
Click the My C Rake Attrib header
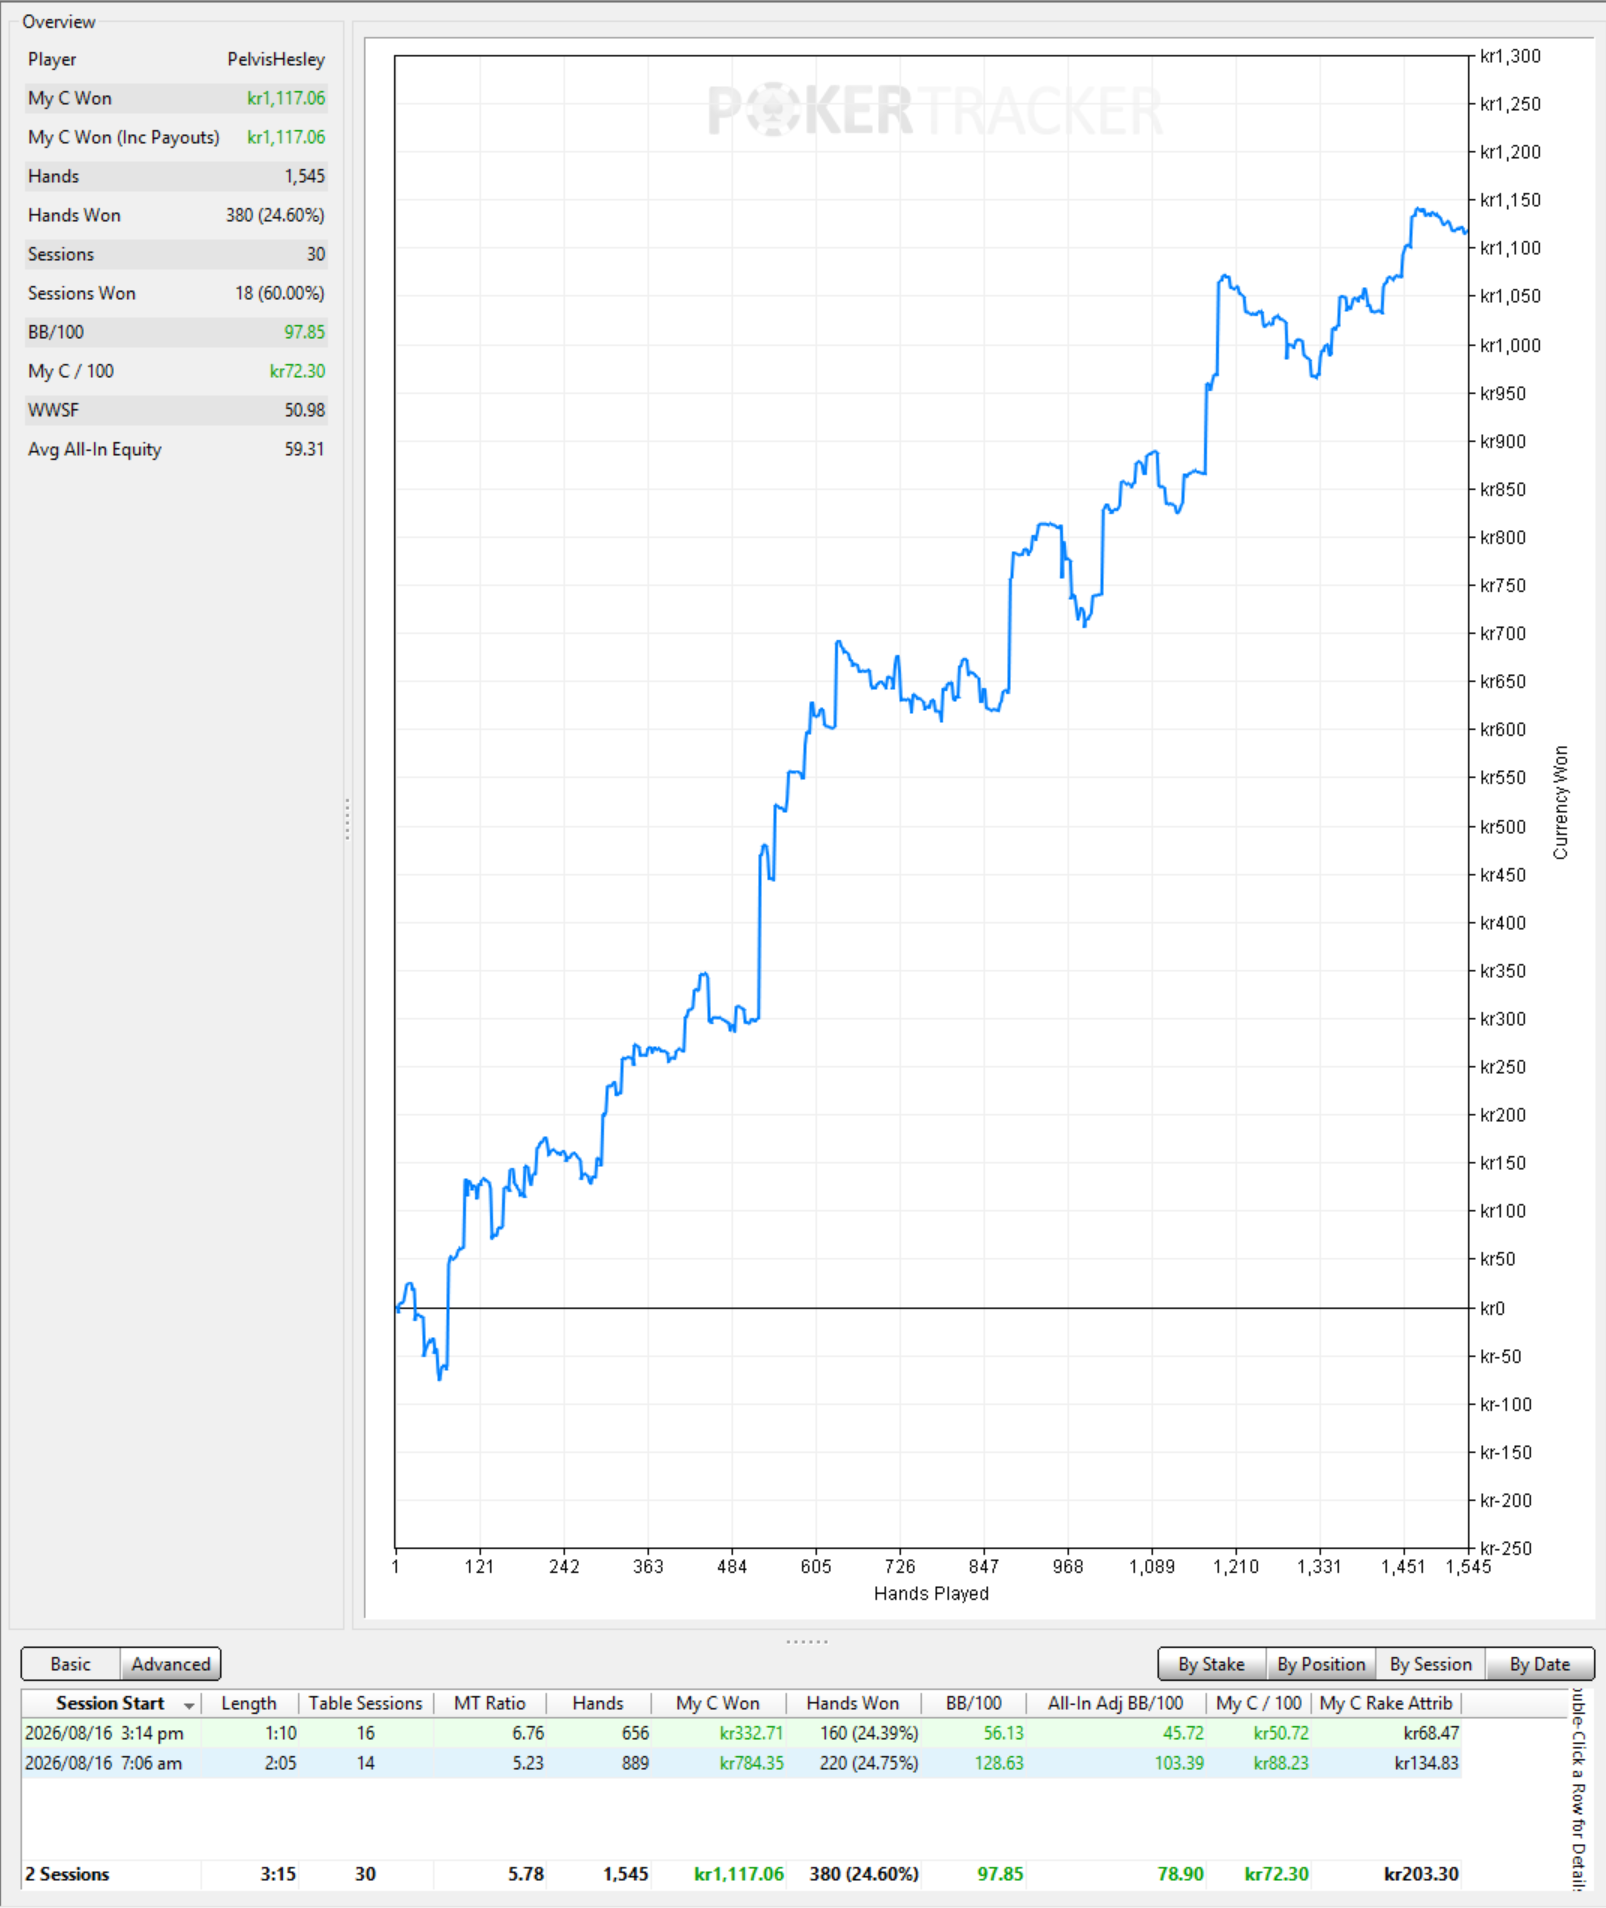[1385, 1703]
